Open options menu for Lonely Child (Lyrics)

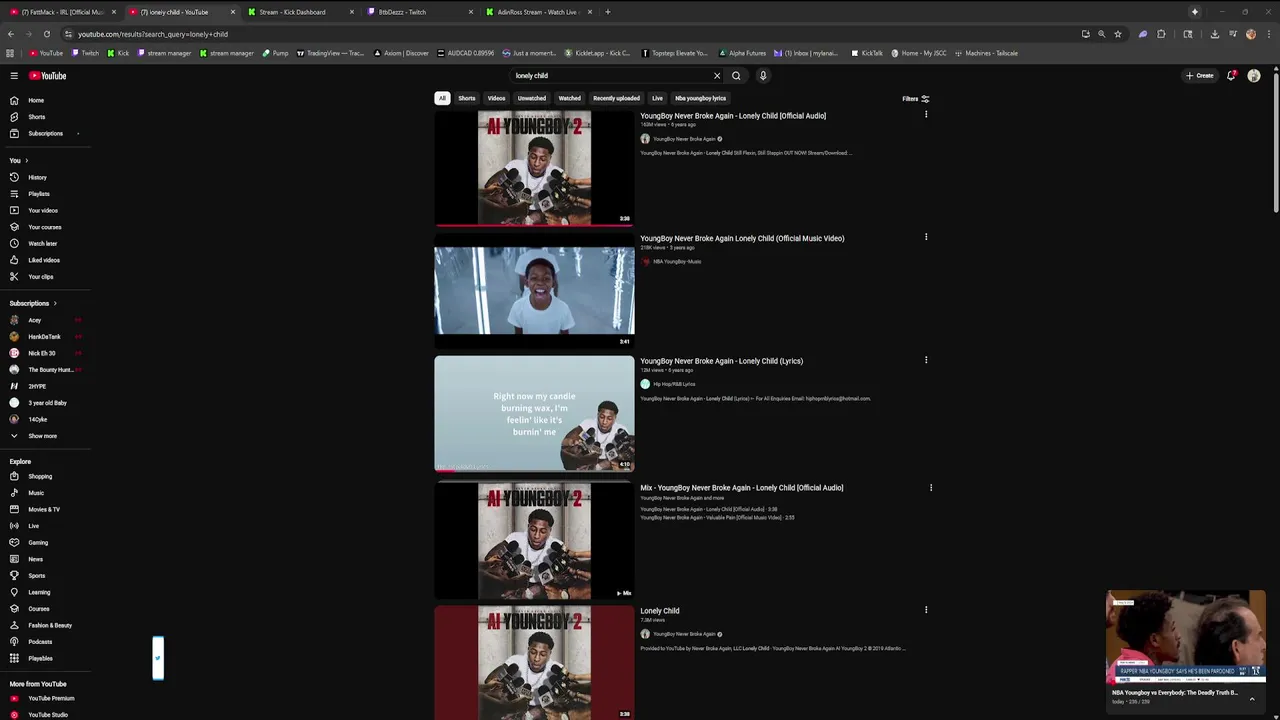pyautogui.click(x=926, y=360)
